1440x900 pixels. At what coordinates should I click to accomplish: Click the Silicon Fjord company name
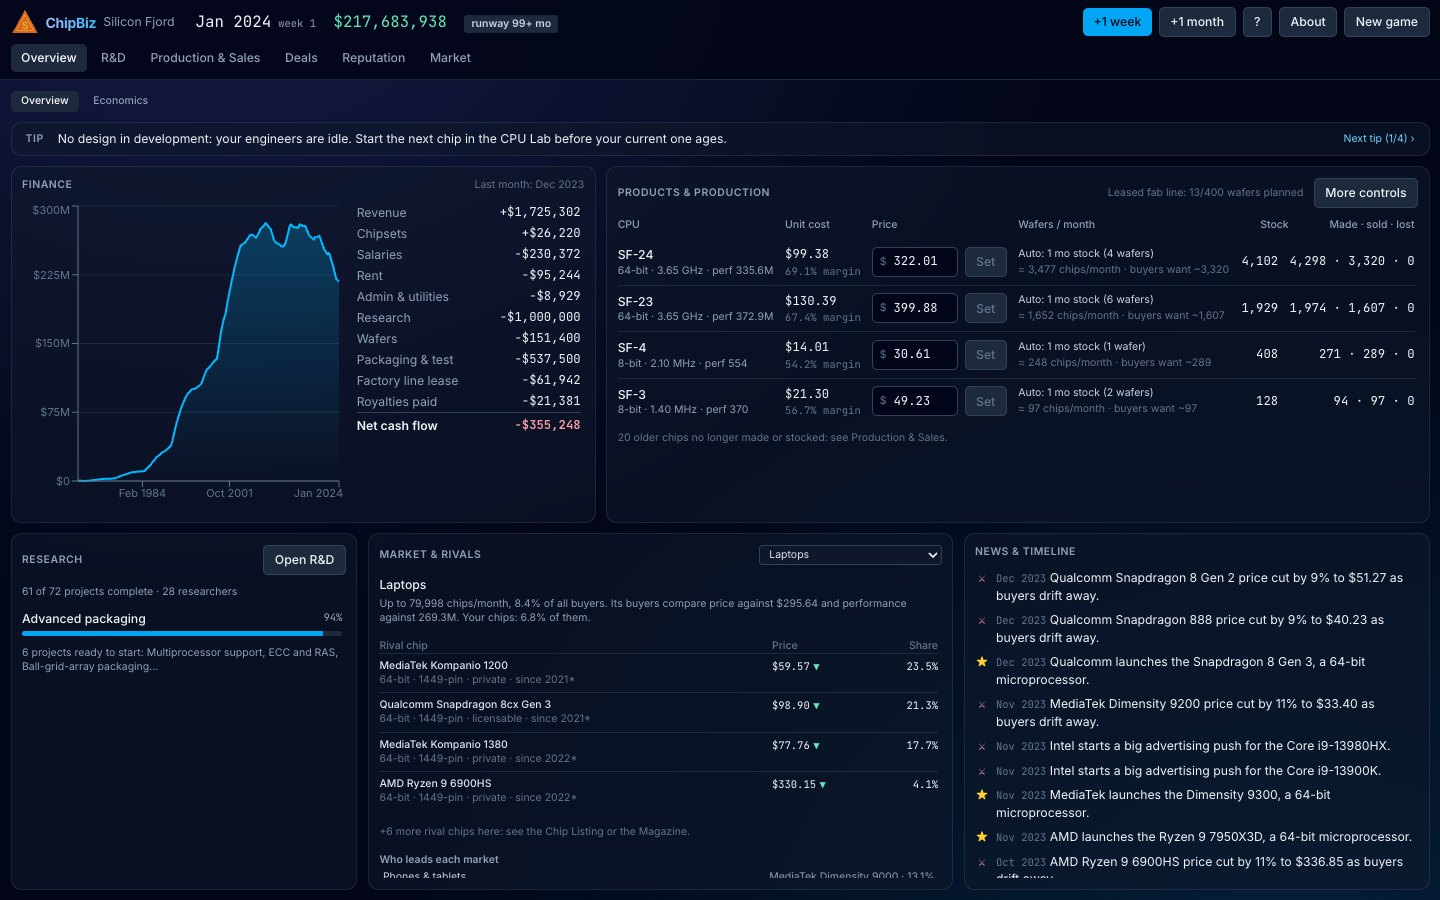[139, 22]
